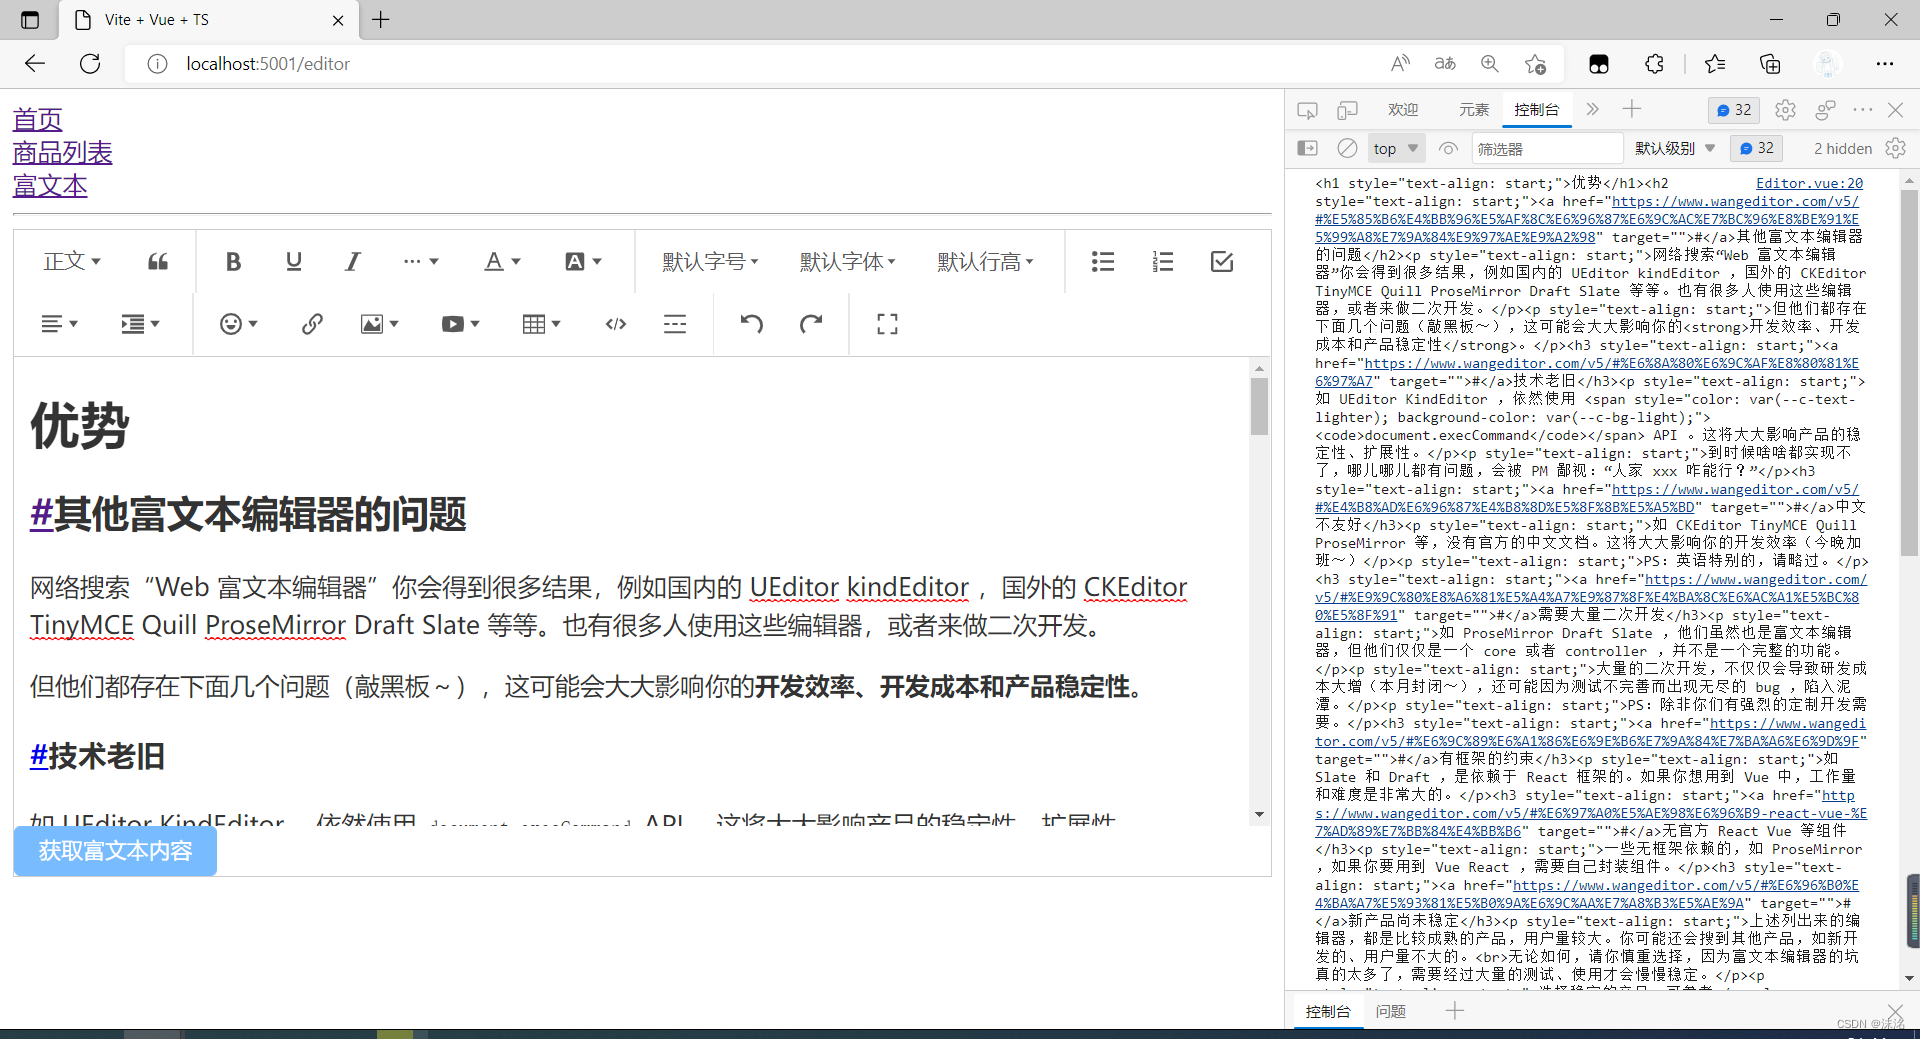1920x1039 pixels.
Task: Open browser extensions puzzle icon
Action: point(1654,64)
